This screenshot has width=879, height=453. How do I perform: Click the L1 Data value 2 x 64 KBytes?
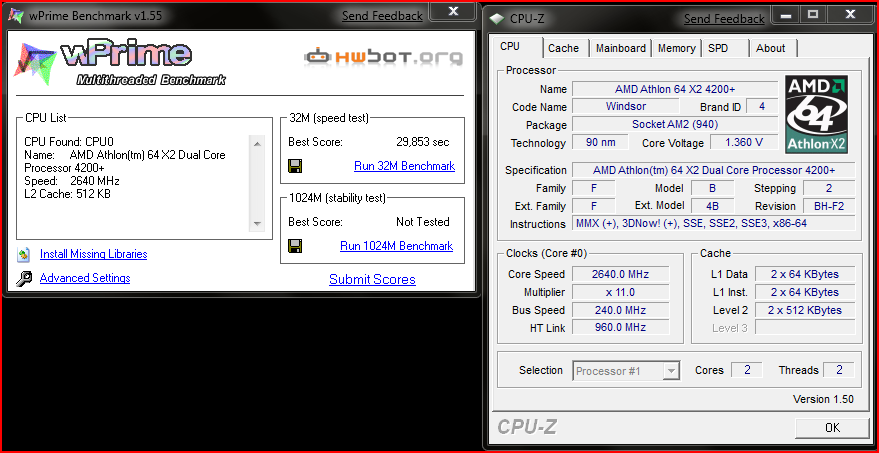pyautogui.click(x=804, y=274)
